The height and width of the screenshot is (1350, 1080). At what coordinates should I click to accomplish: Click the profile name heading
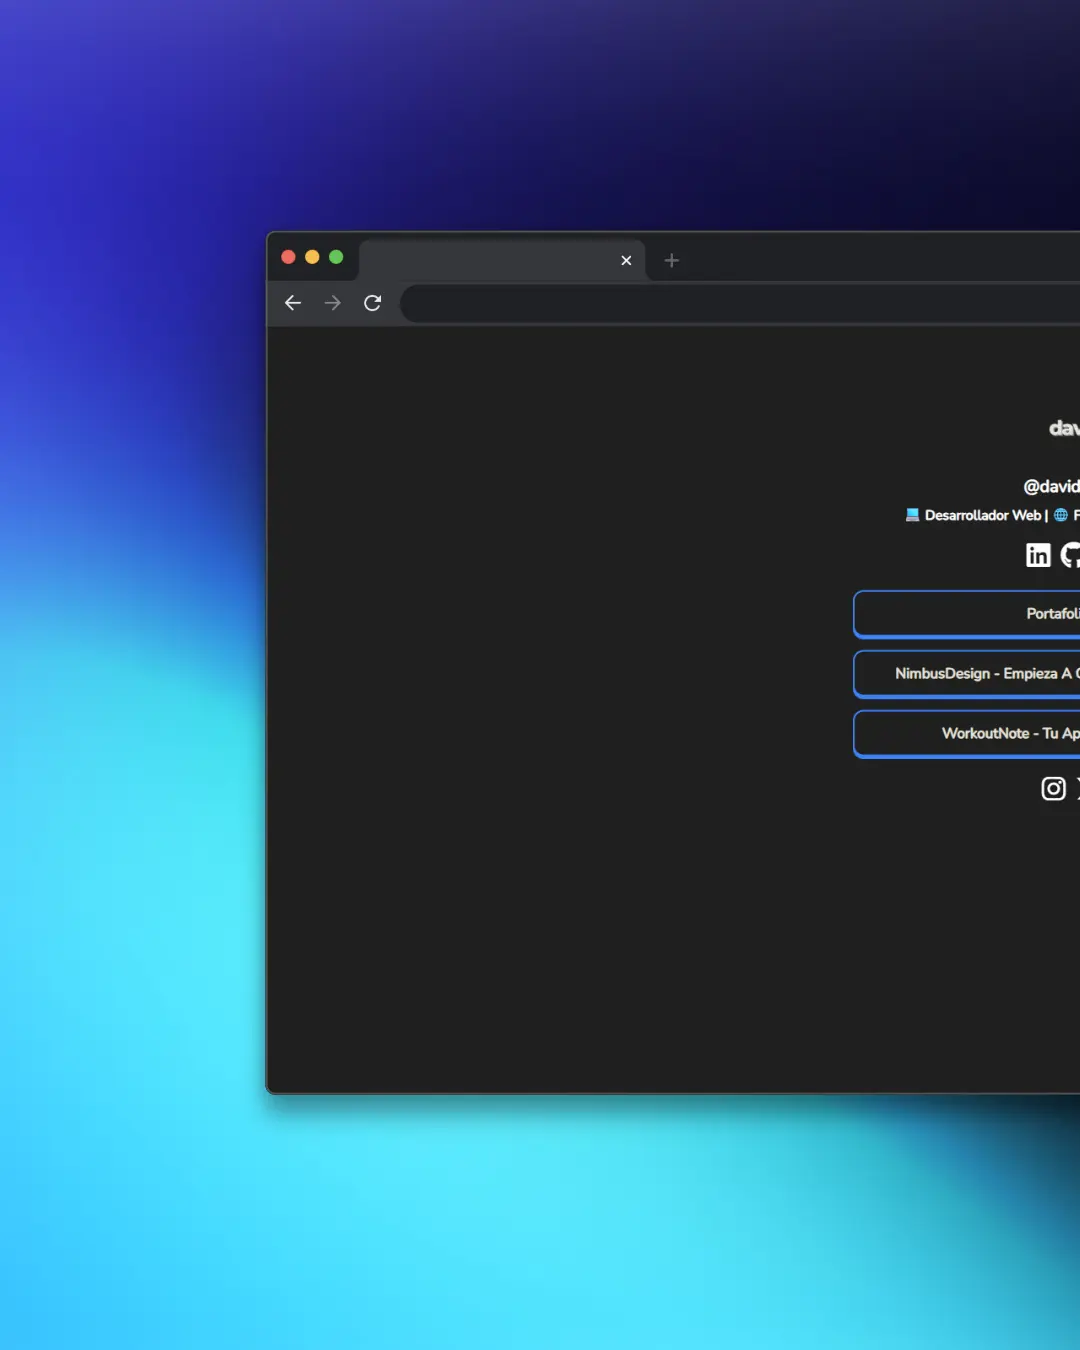click(x=1064, y=429)
